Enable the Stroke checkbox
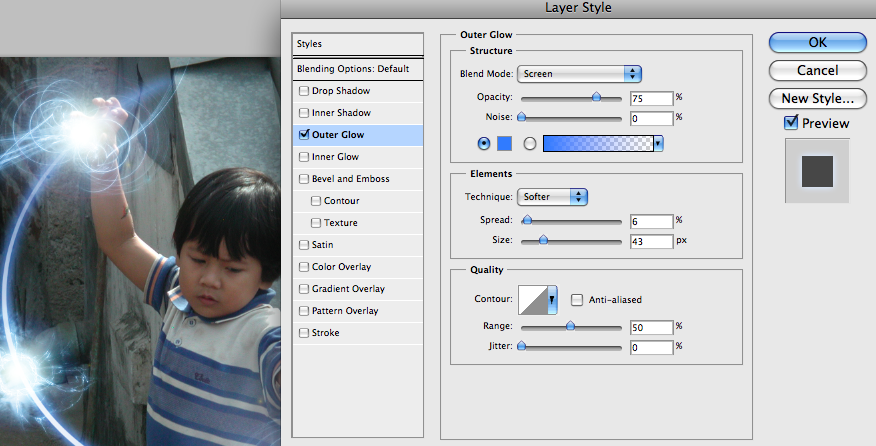This screenshot has height=446, width=876. 304,333
